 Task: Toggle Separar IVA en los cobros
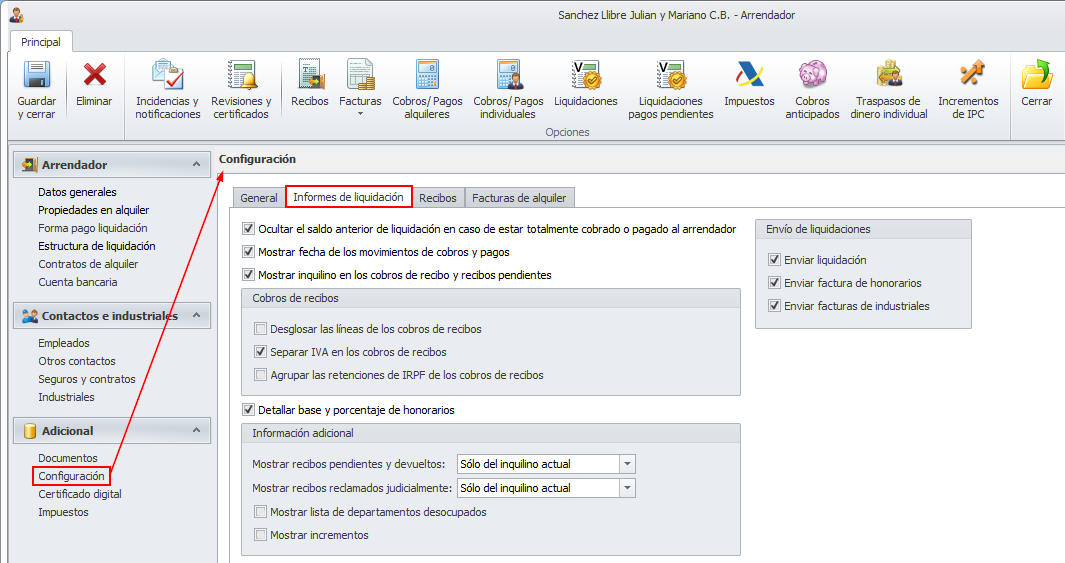coord(260,352)
